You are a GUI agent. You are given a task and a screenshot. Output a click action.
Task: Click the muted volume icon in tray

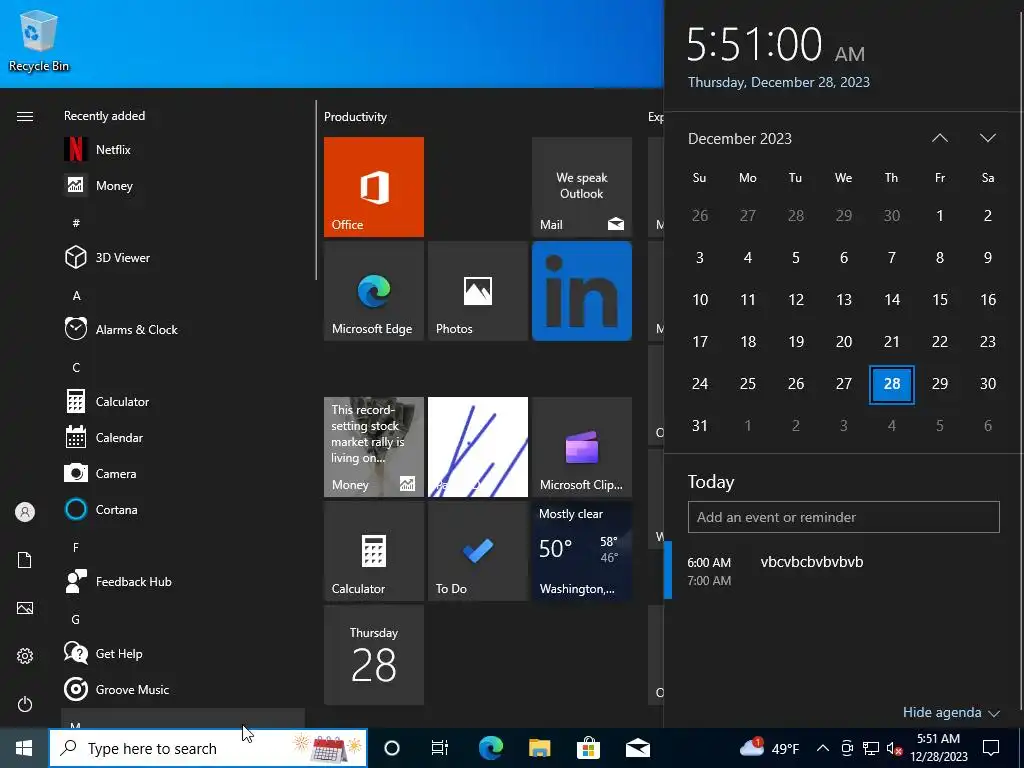point(894,748)
